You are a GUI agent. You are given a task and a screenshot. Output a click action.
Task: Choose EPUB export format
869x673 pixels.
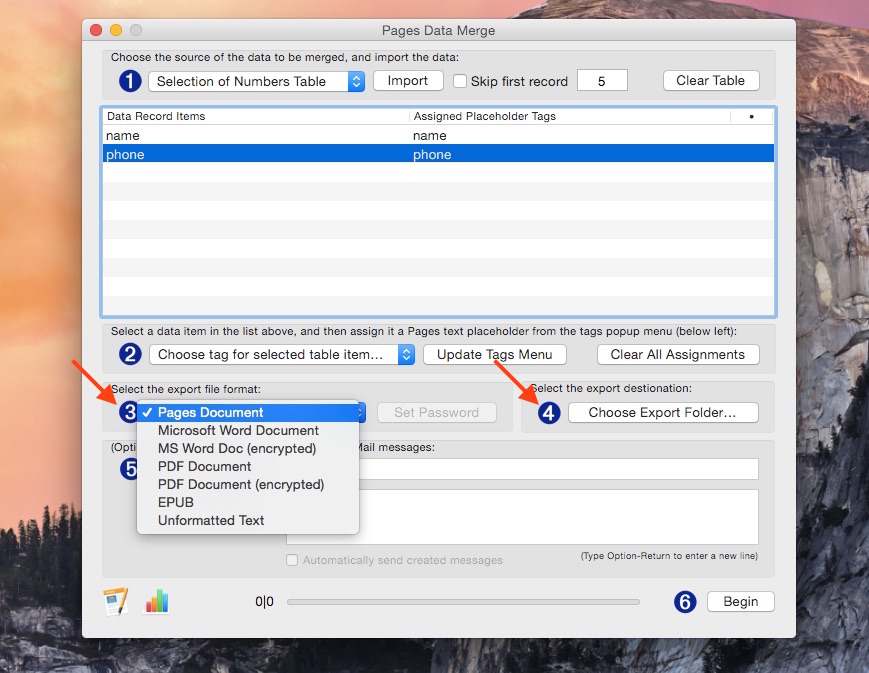(x=248, y=502)
